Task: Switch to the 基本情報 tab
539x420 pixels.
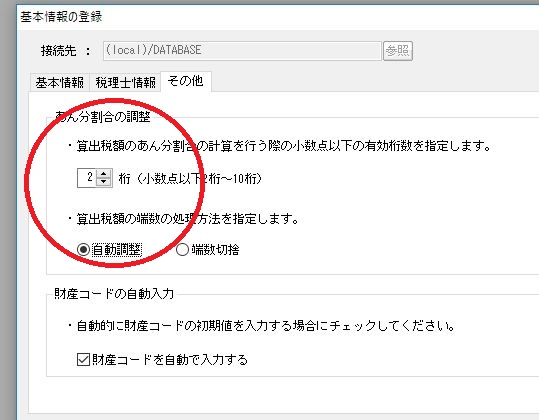Action: (x=59, y=82)
